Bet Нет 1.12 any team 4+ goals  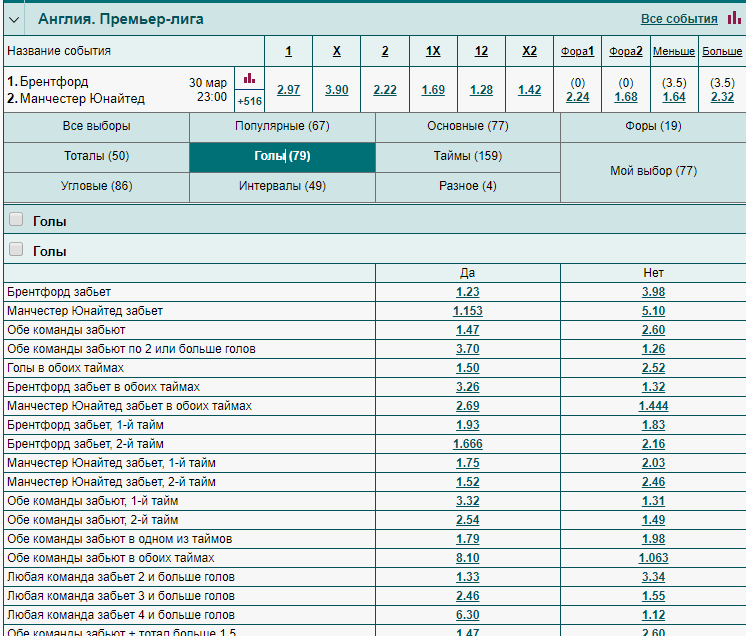pos(653,615)
